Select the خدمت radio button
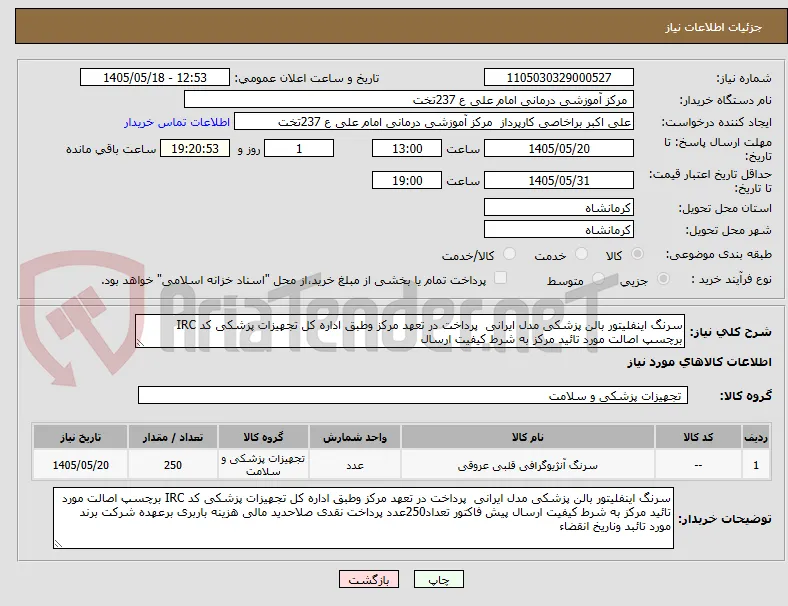Screen dimensions: 788x606 tap(581, 254)
